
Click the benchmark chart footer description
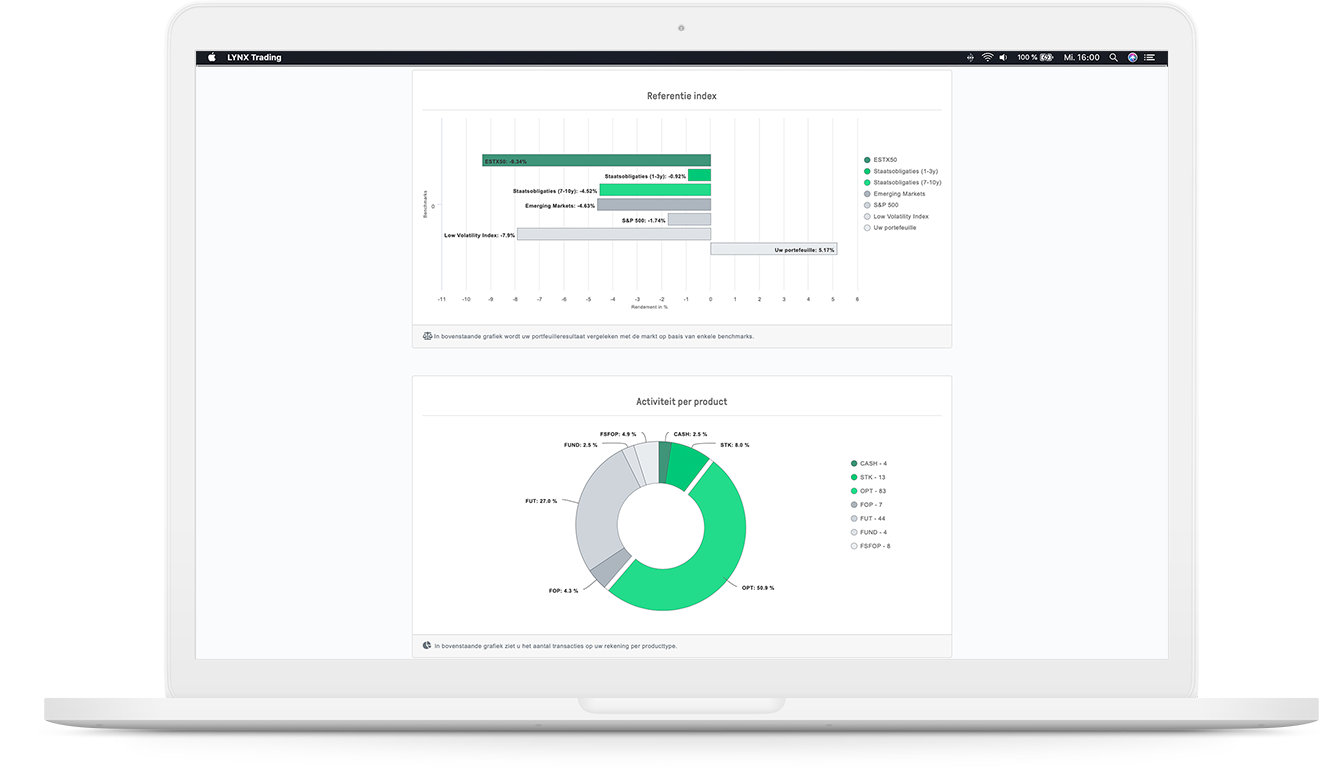(594, 336)
